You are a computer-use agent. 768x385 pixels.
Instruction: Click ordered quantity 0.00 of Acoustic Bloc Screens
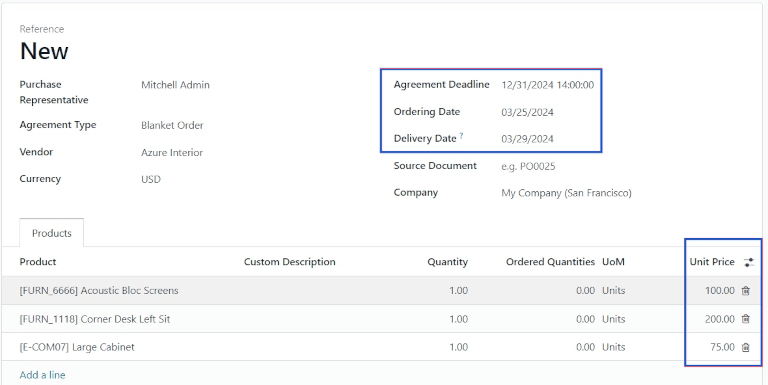click(x=585, y=290)
